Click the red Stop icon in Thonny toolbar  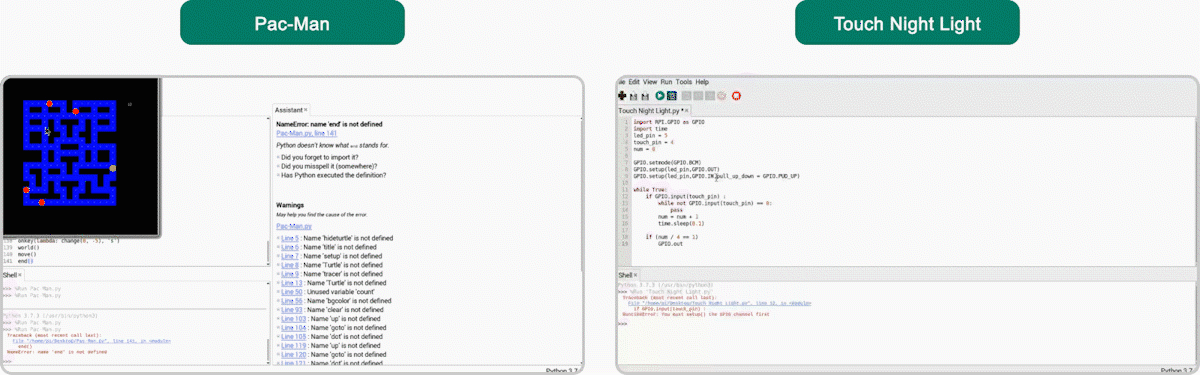tap(736, 96)
